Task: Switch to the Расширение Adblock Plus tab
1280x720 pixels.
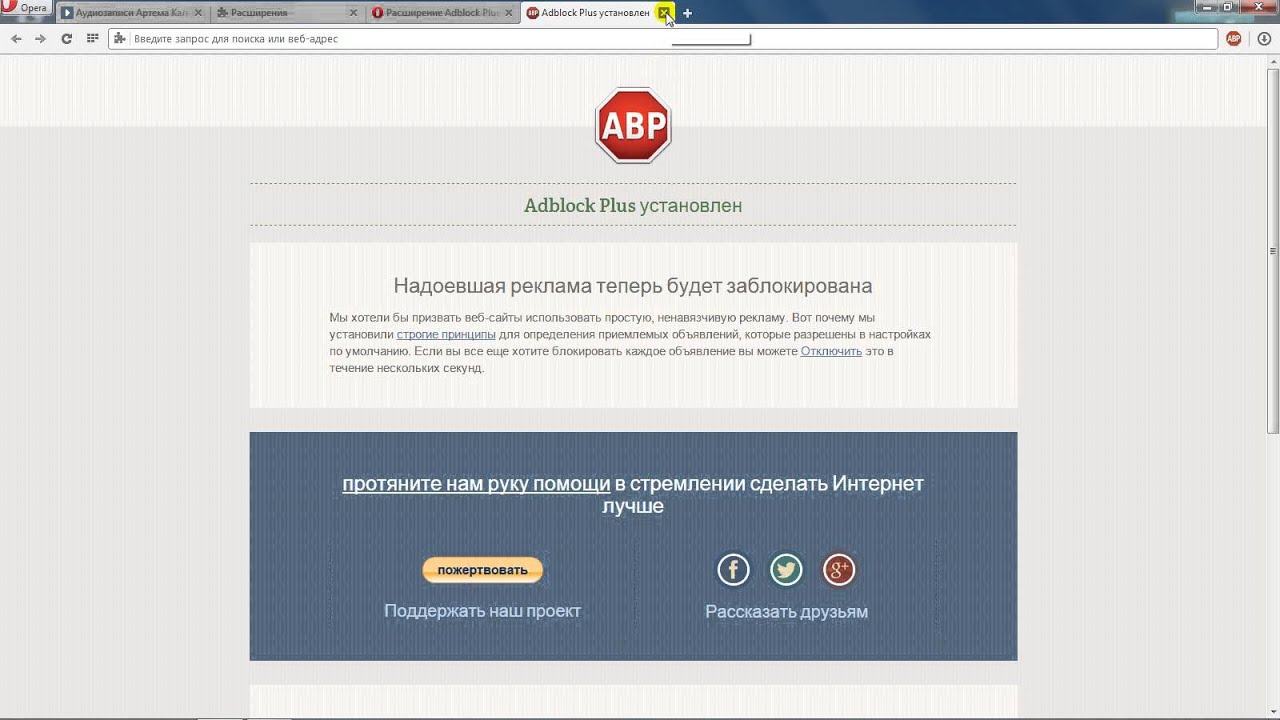Action: tap(443, 13)
